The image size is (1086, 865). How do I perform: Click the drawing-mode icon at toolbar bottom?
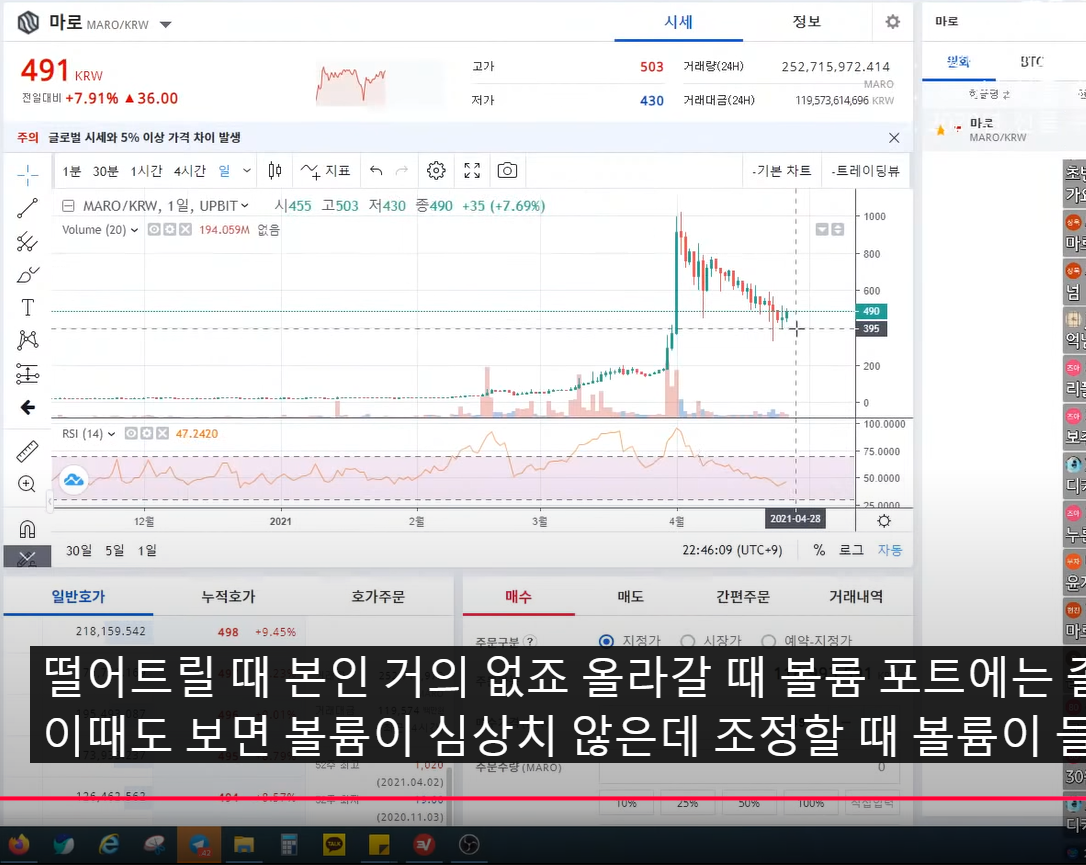click(27, 557)
